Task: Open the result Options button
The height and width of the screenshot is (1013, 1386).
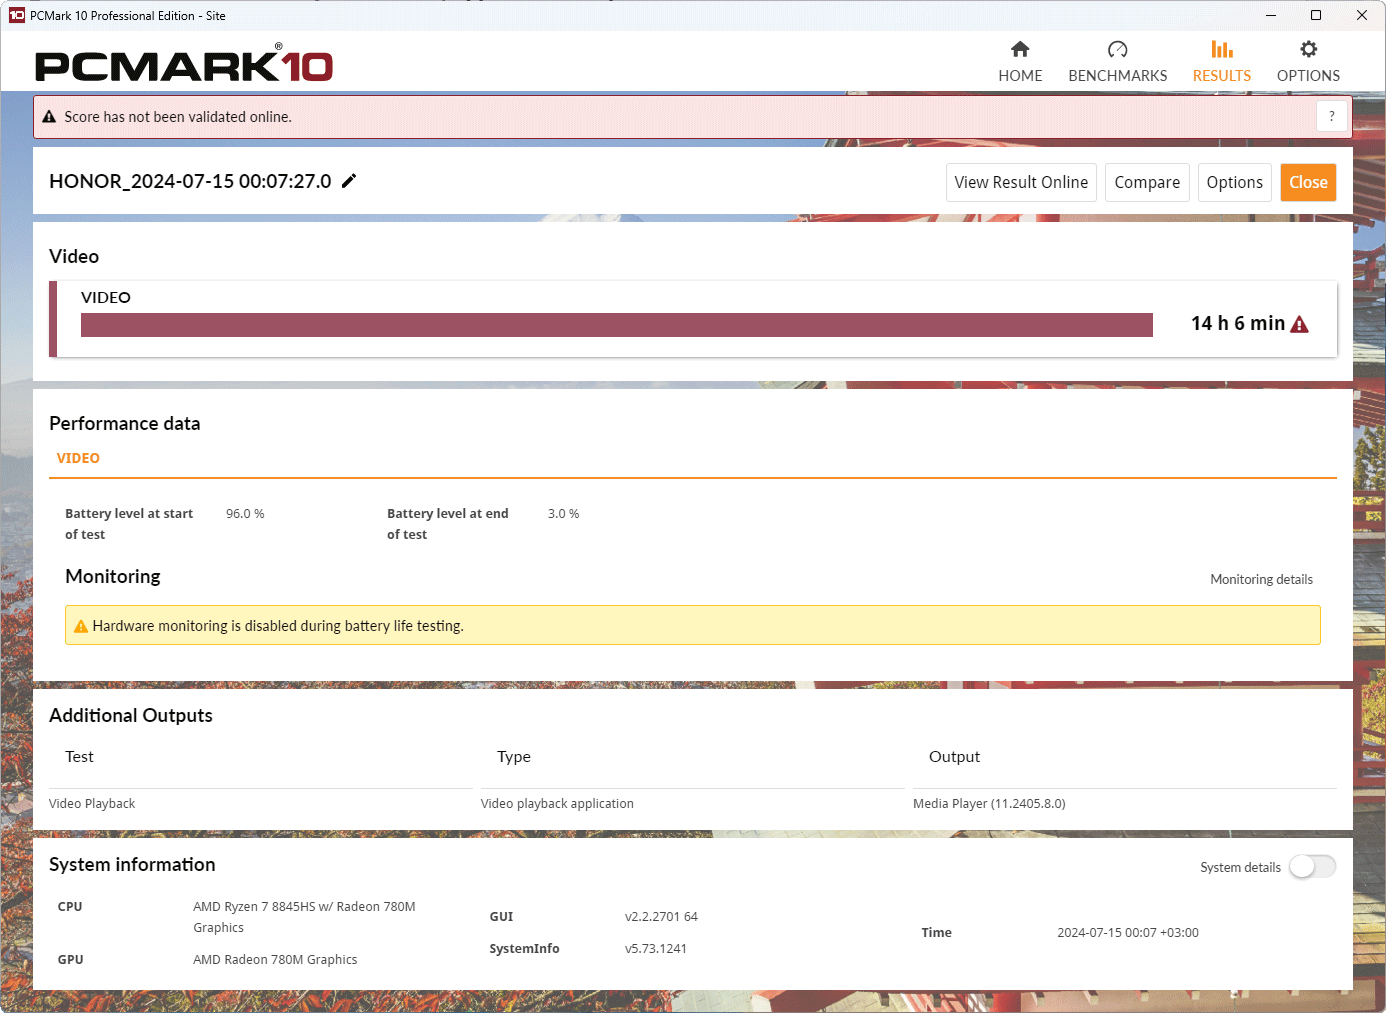Action: 1235,182
